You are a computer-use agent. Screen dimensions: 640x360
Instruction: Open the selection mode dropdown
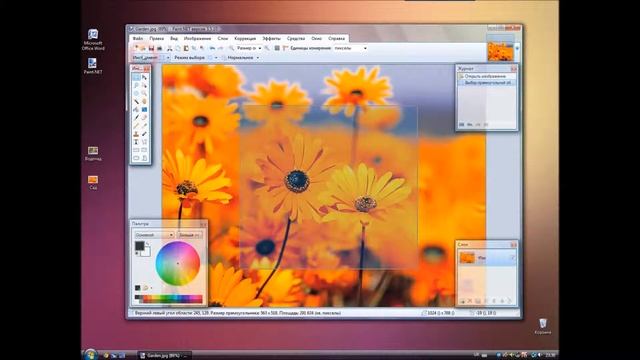(x=216, y=58)
